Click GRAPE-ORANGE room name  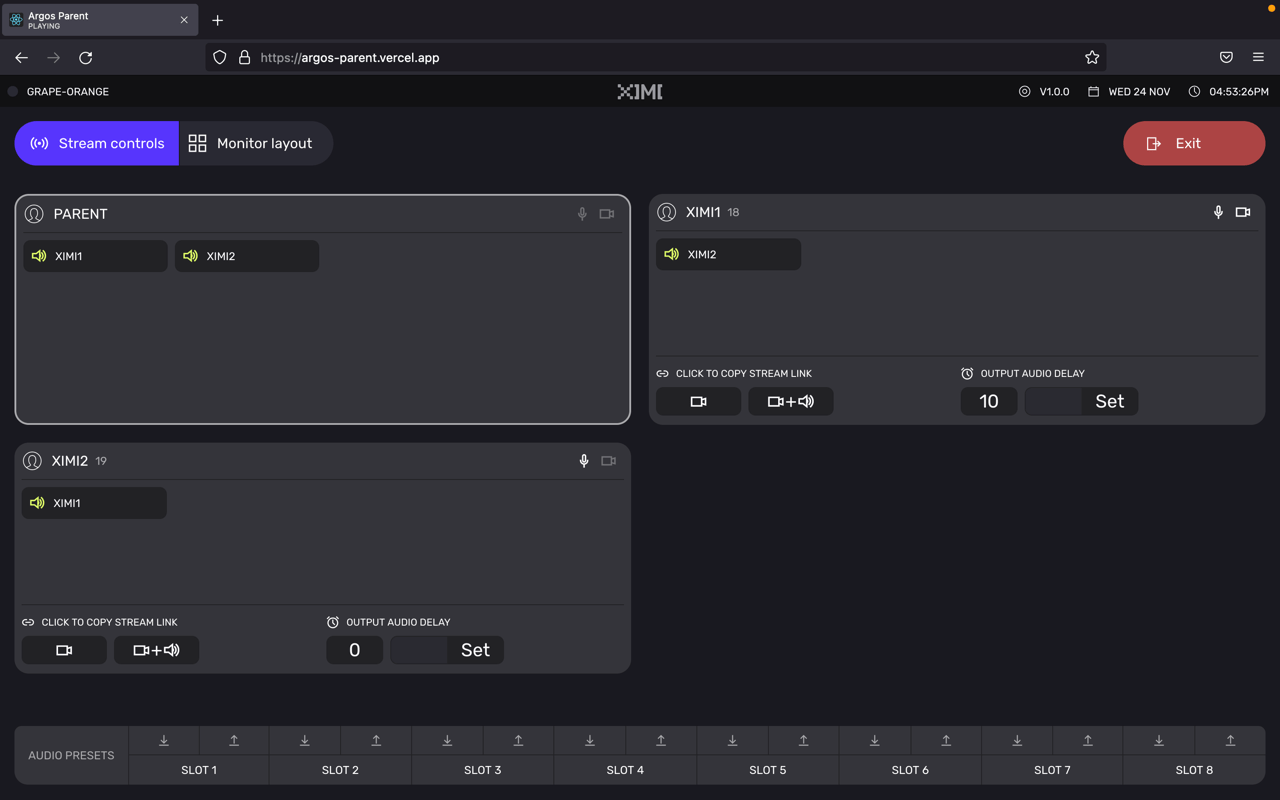tap(68, 92)
